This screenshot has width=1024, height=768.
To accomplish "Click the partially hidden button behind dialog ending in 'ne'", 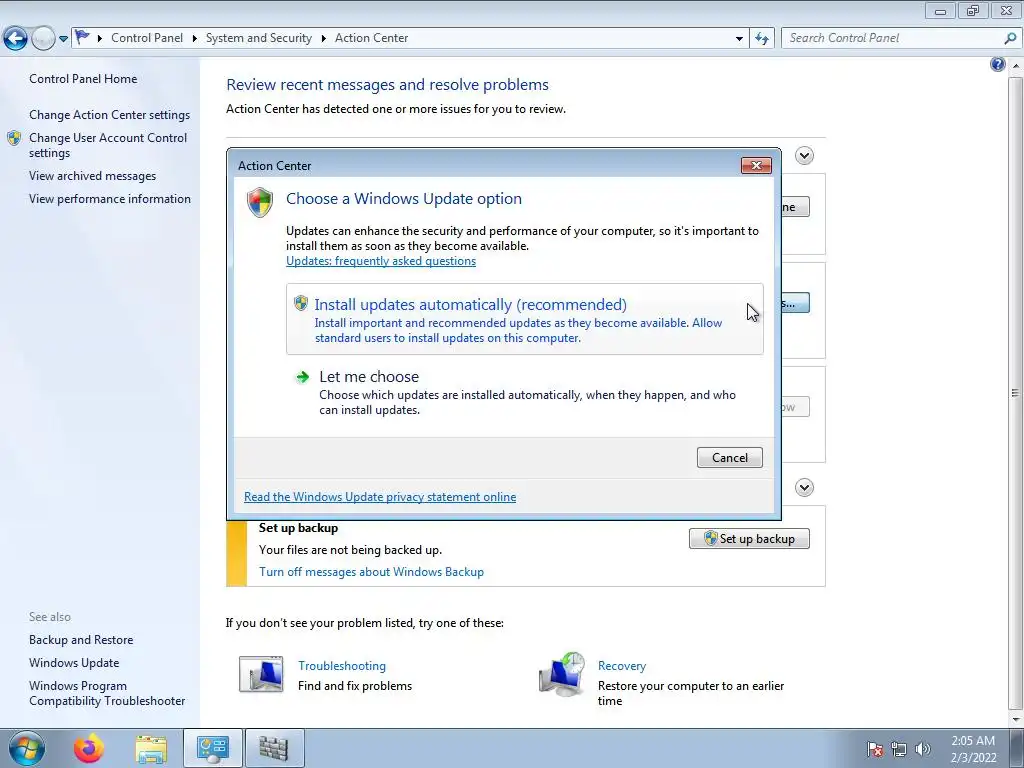I will point(795,207).
